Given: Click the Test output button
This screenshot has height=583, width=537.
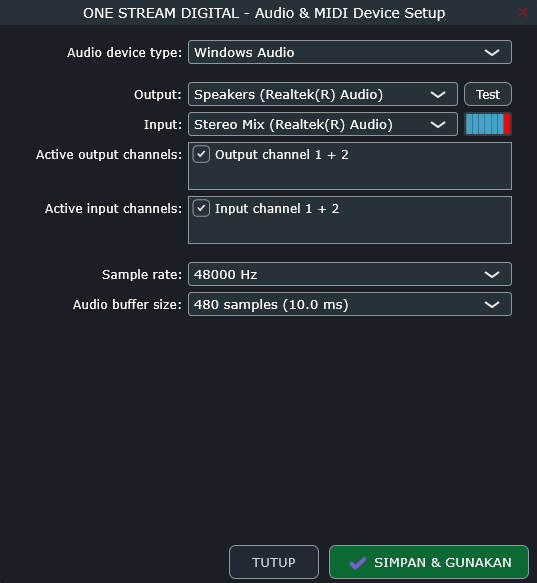Looking at the screenshot, I should pyautogui.click(x=488, y=94).
